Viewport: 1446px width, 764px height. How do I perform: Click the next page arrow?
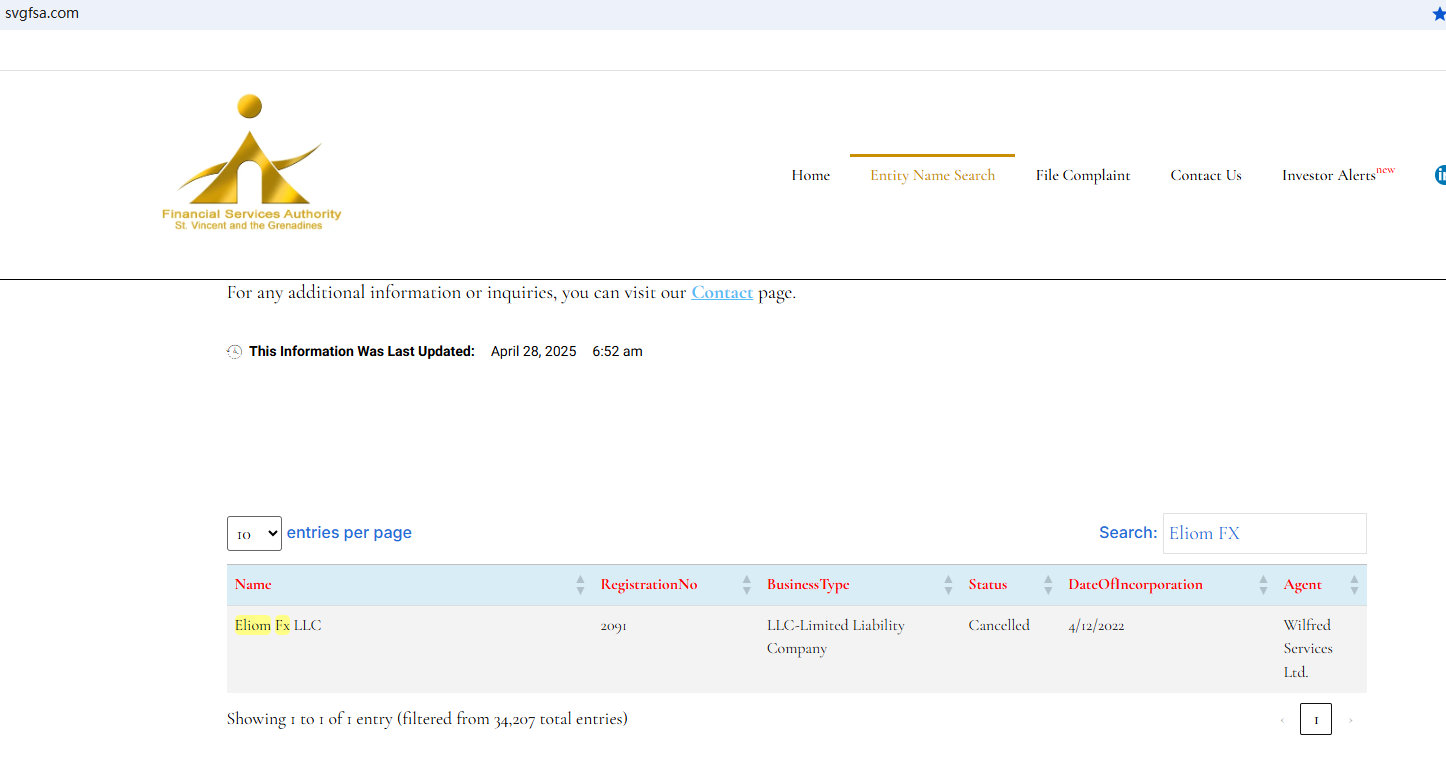click(x=1350, y=720)
